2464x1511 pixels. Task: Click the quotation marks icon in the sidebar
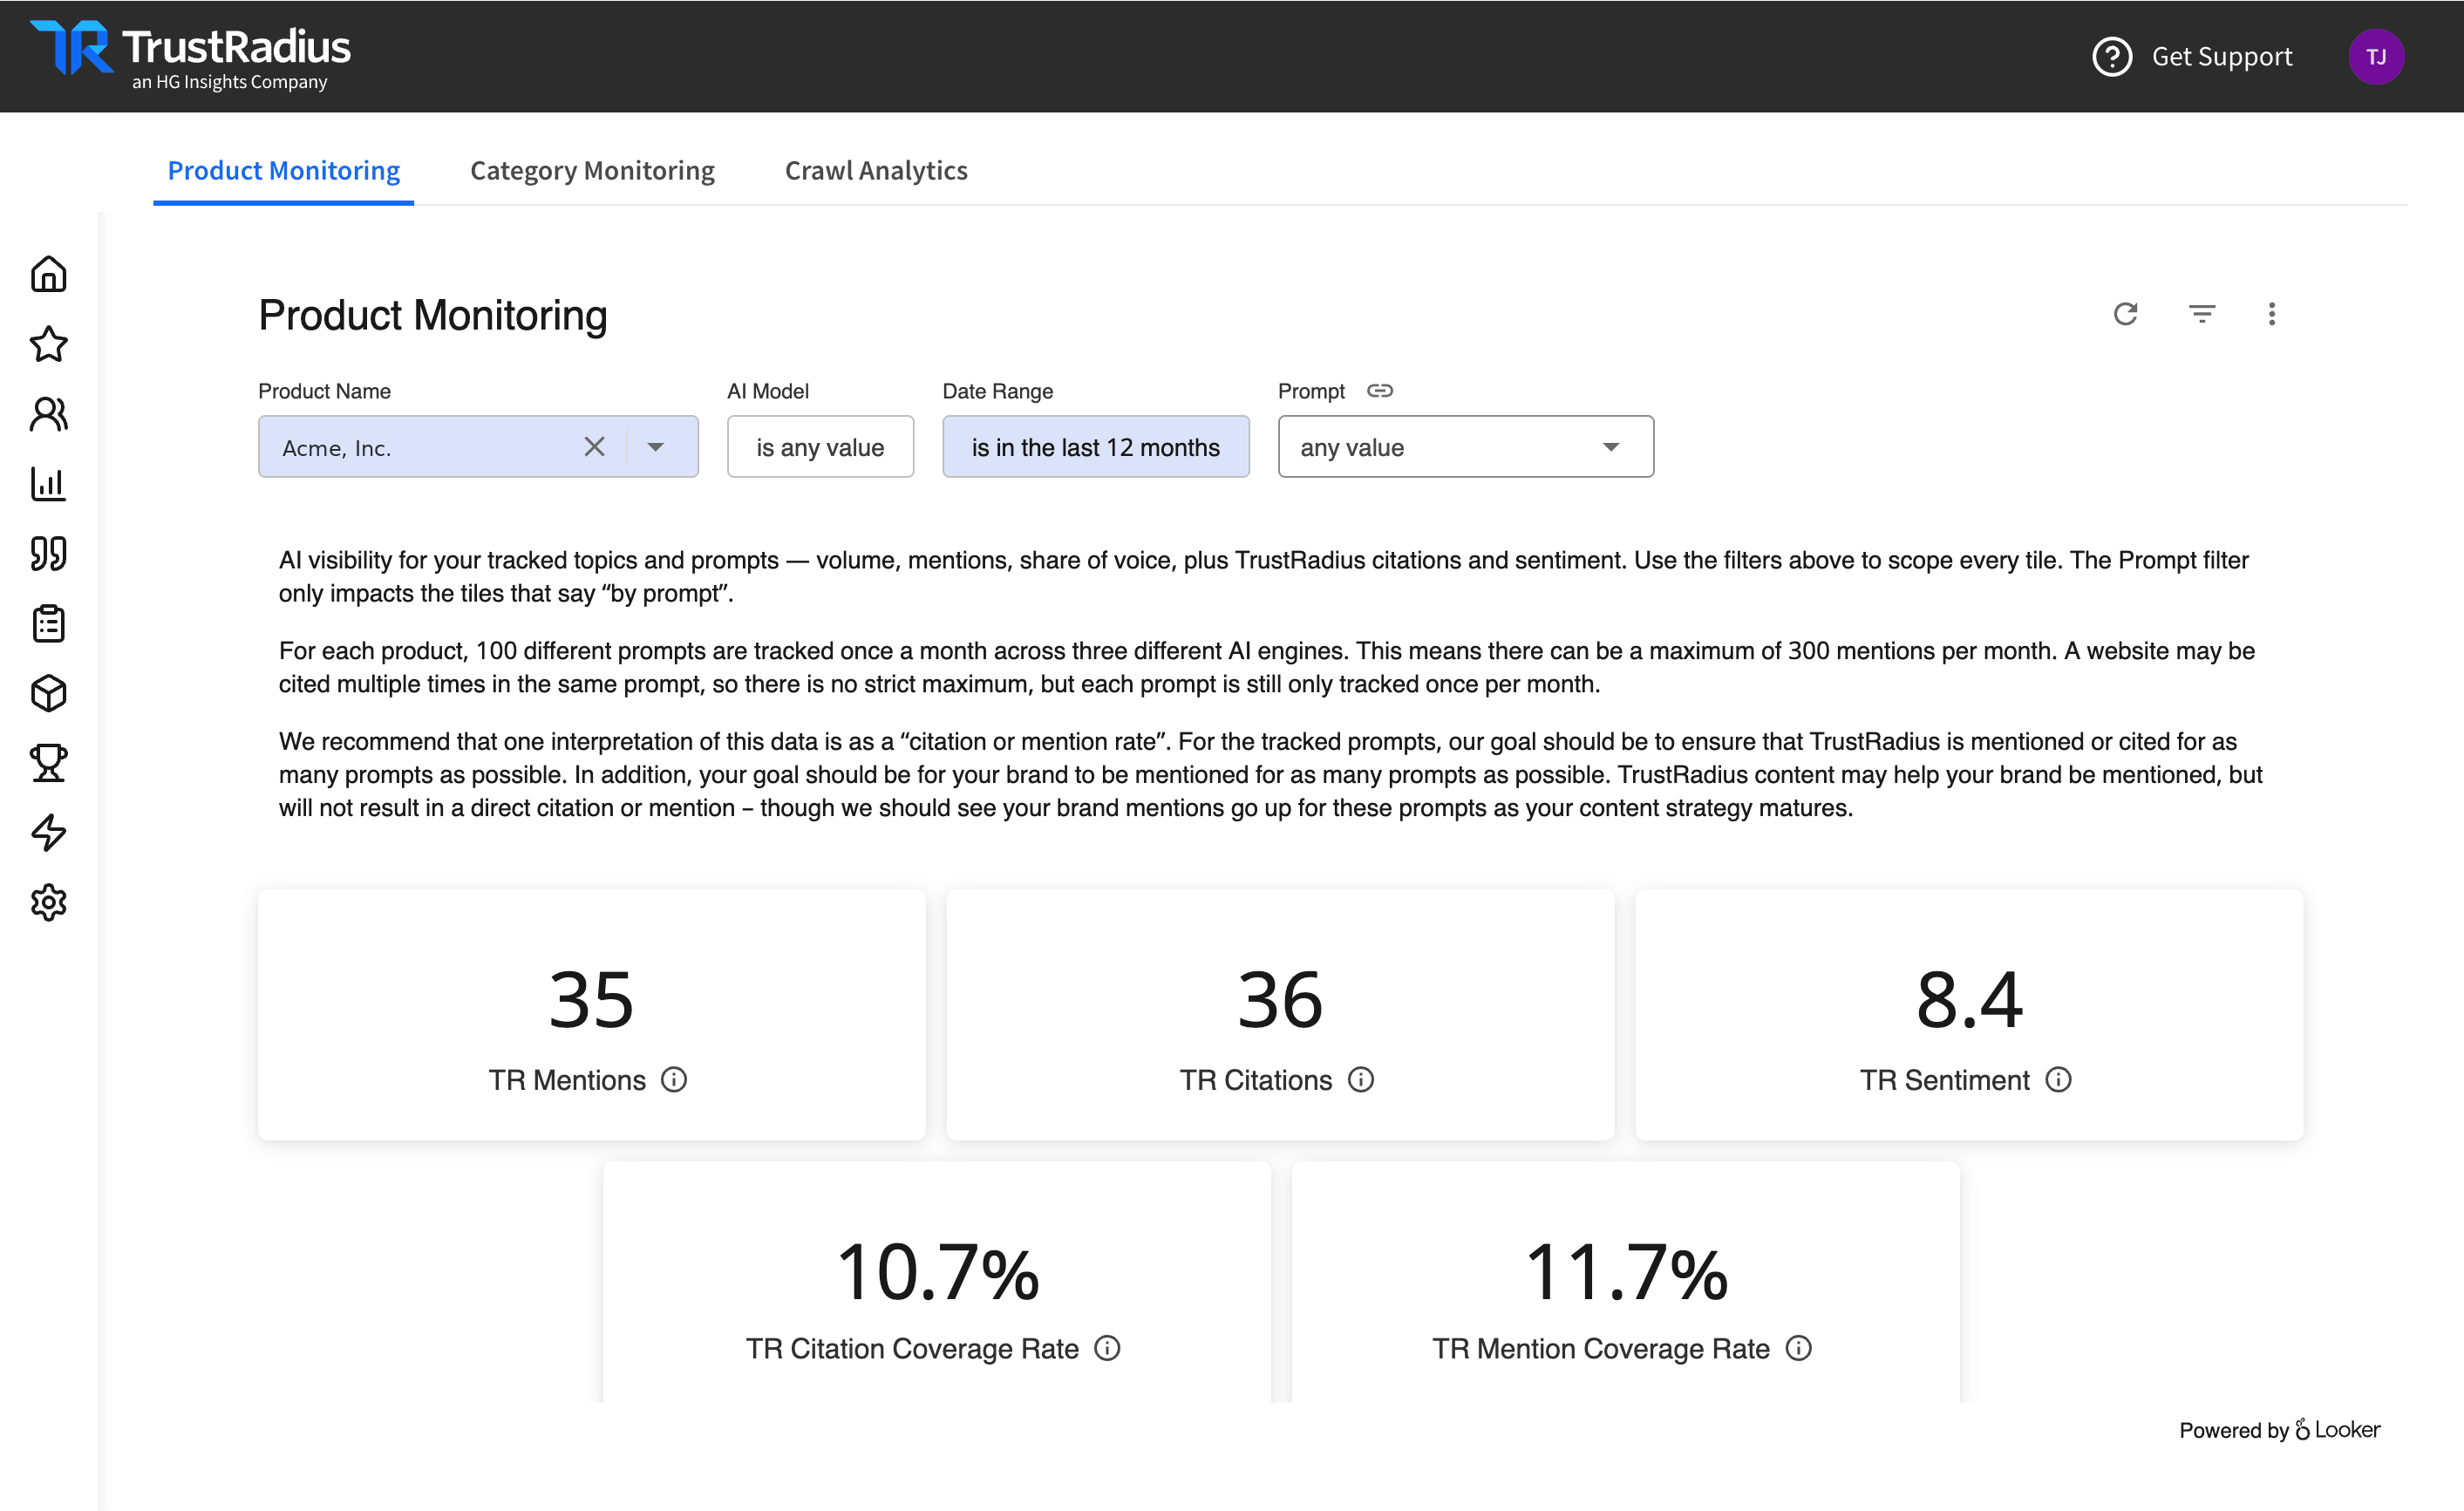click(48, 553)
